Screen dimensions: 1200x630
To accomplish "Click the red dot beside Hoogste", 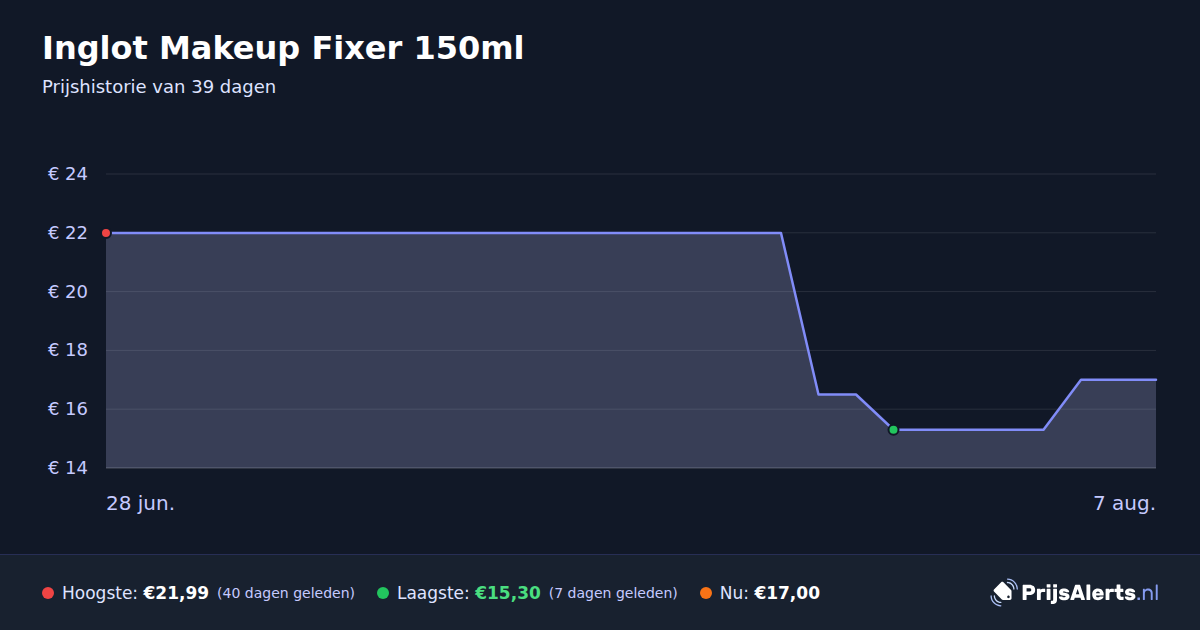I will 48,593.
